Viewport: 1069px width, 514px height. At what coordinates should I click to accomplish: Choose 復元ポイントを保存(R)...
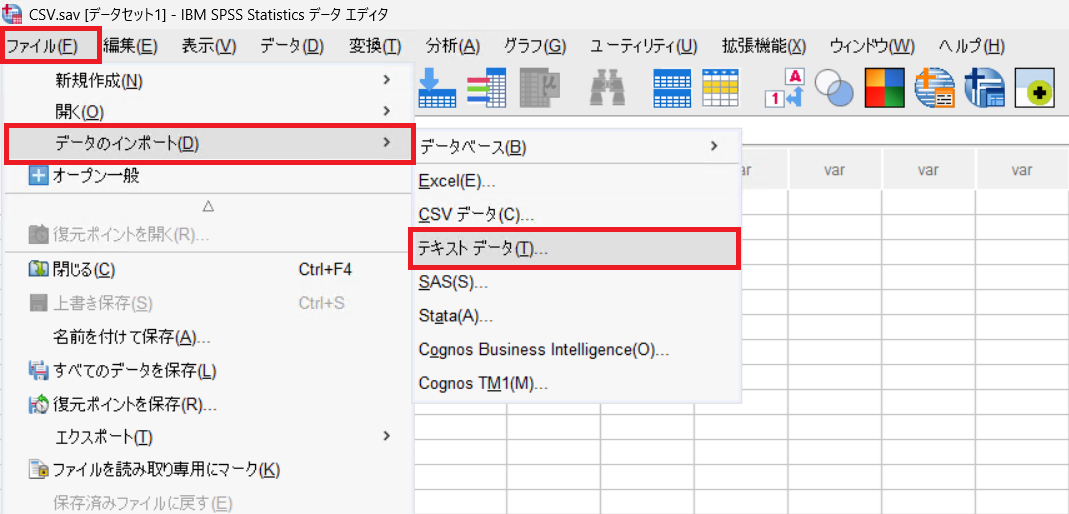coord(207,405)
